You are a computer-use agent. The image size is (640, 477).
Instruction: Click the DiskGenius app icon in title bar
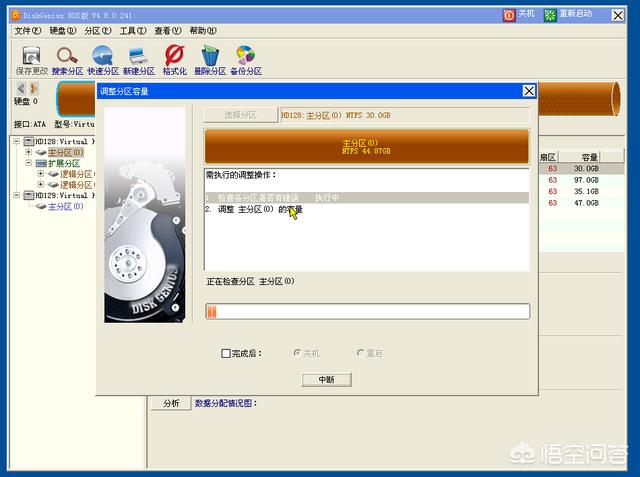[x=16, y=16]
